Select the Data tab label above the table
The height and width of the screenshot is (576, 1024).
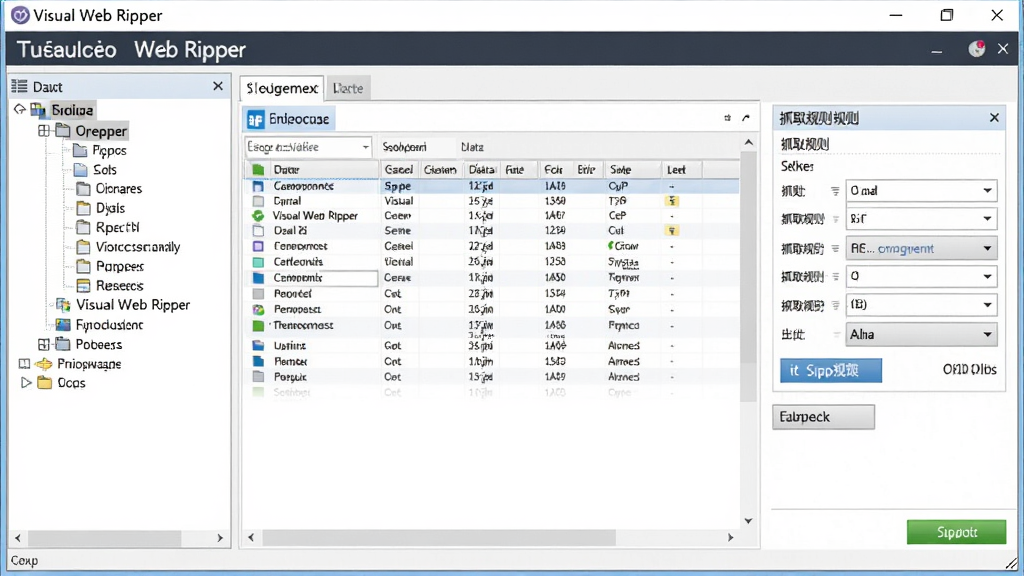(472, 147)
